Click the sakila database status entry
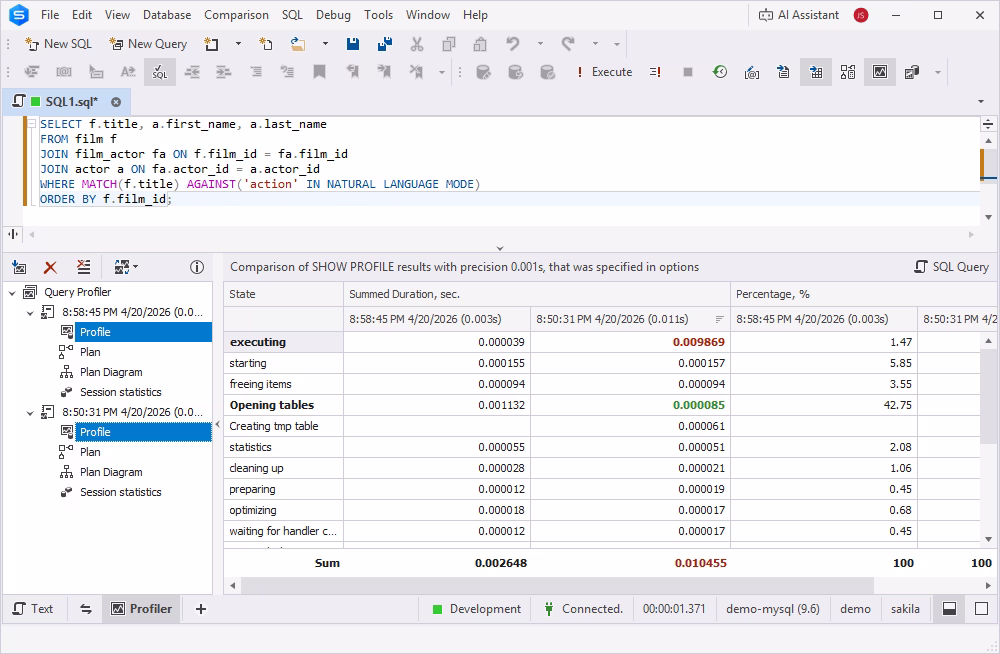 click(906, 609)
